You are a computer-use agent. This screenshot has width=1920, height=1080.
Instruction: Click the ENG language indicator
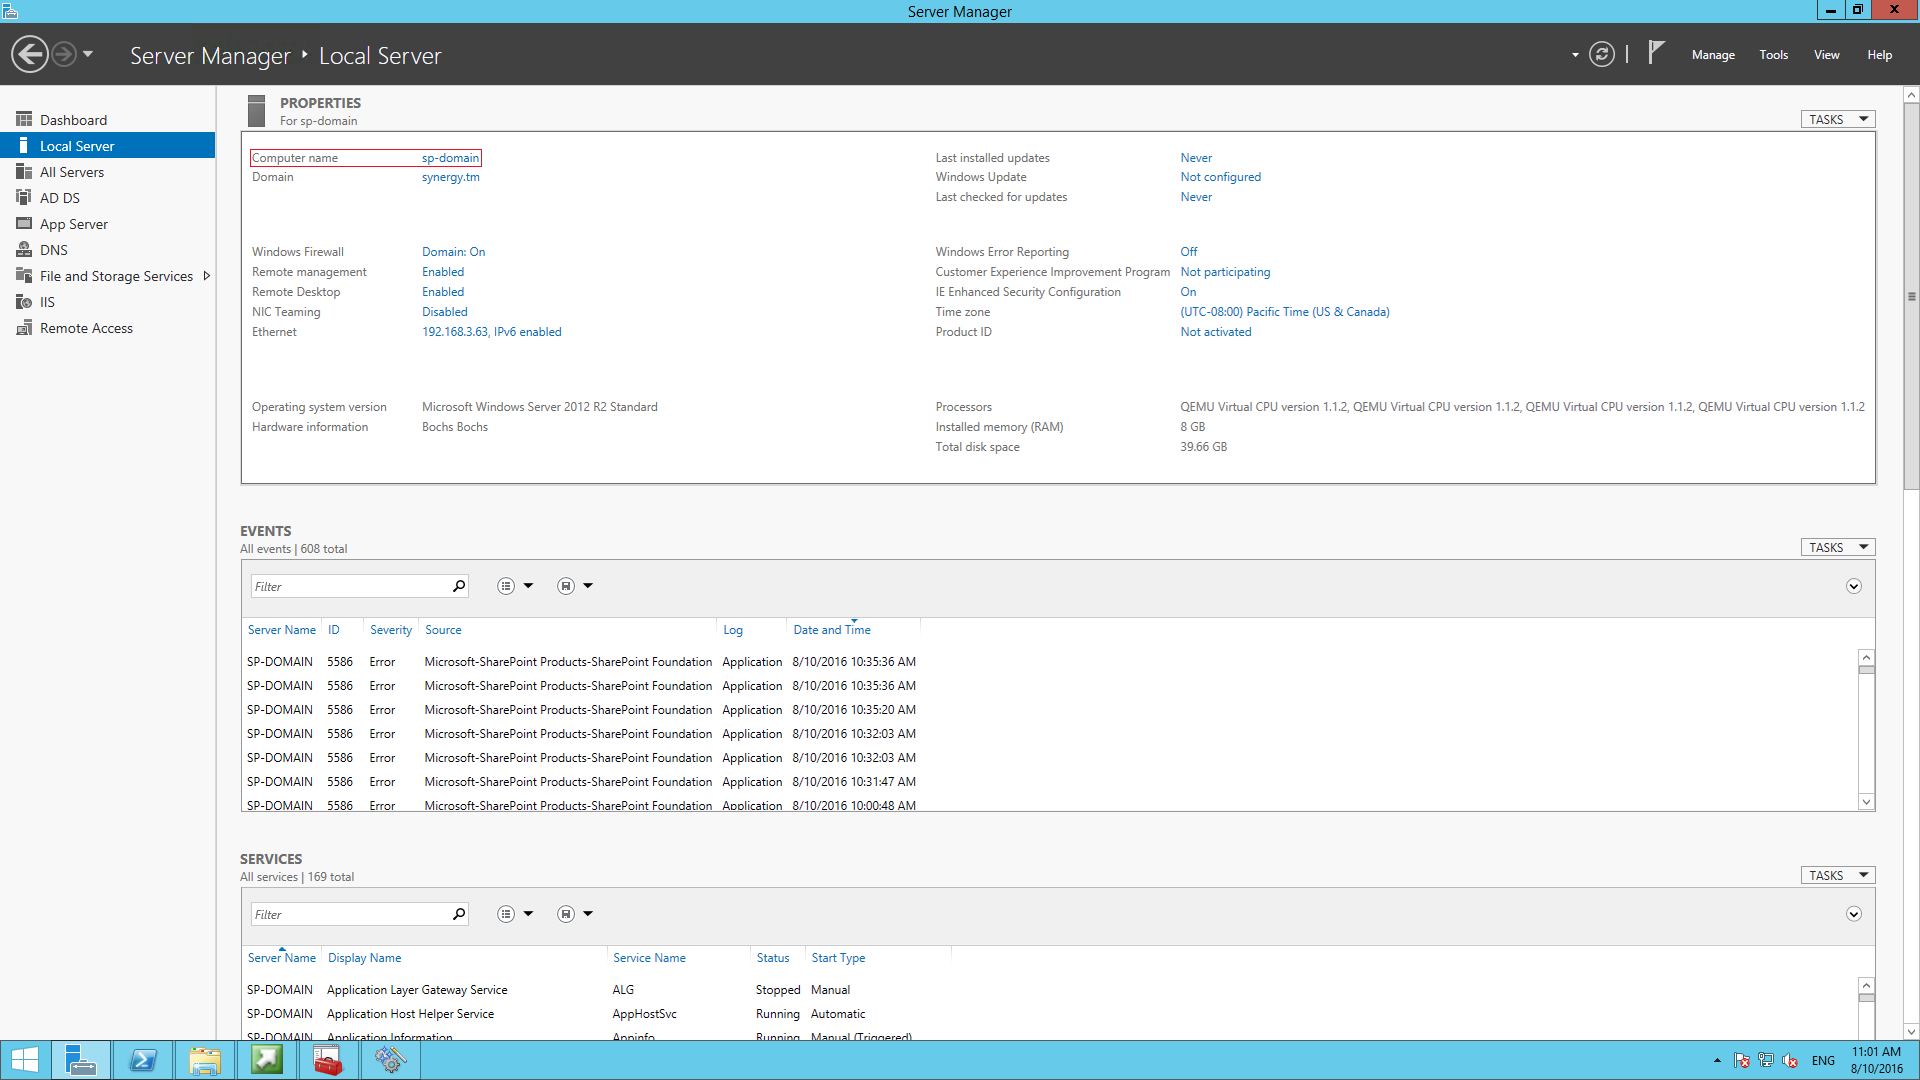(x=1823, y=1061)
